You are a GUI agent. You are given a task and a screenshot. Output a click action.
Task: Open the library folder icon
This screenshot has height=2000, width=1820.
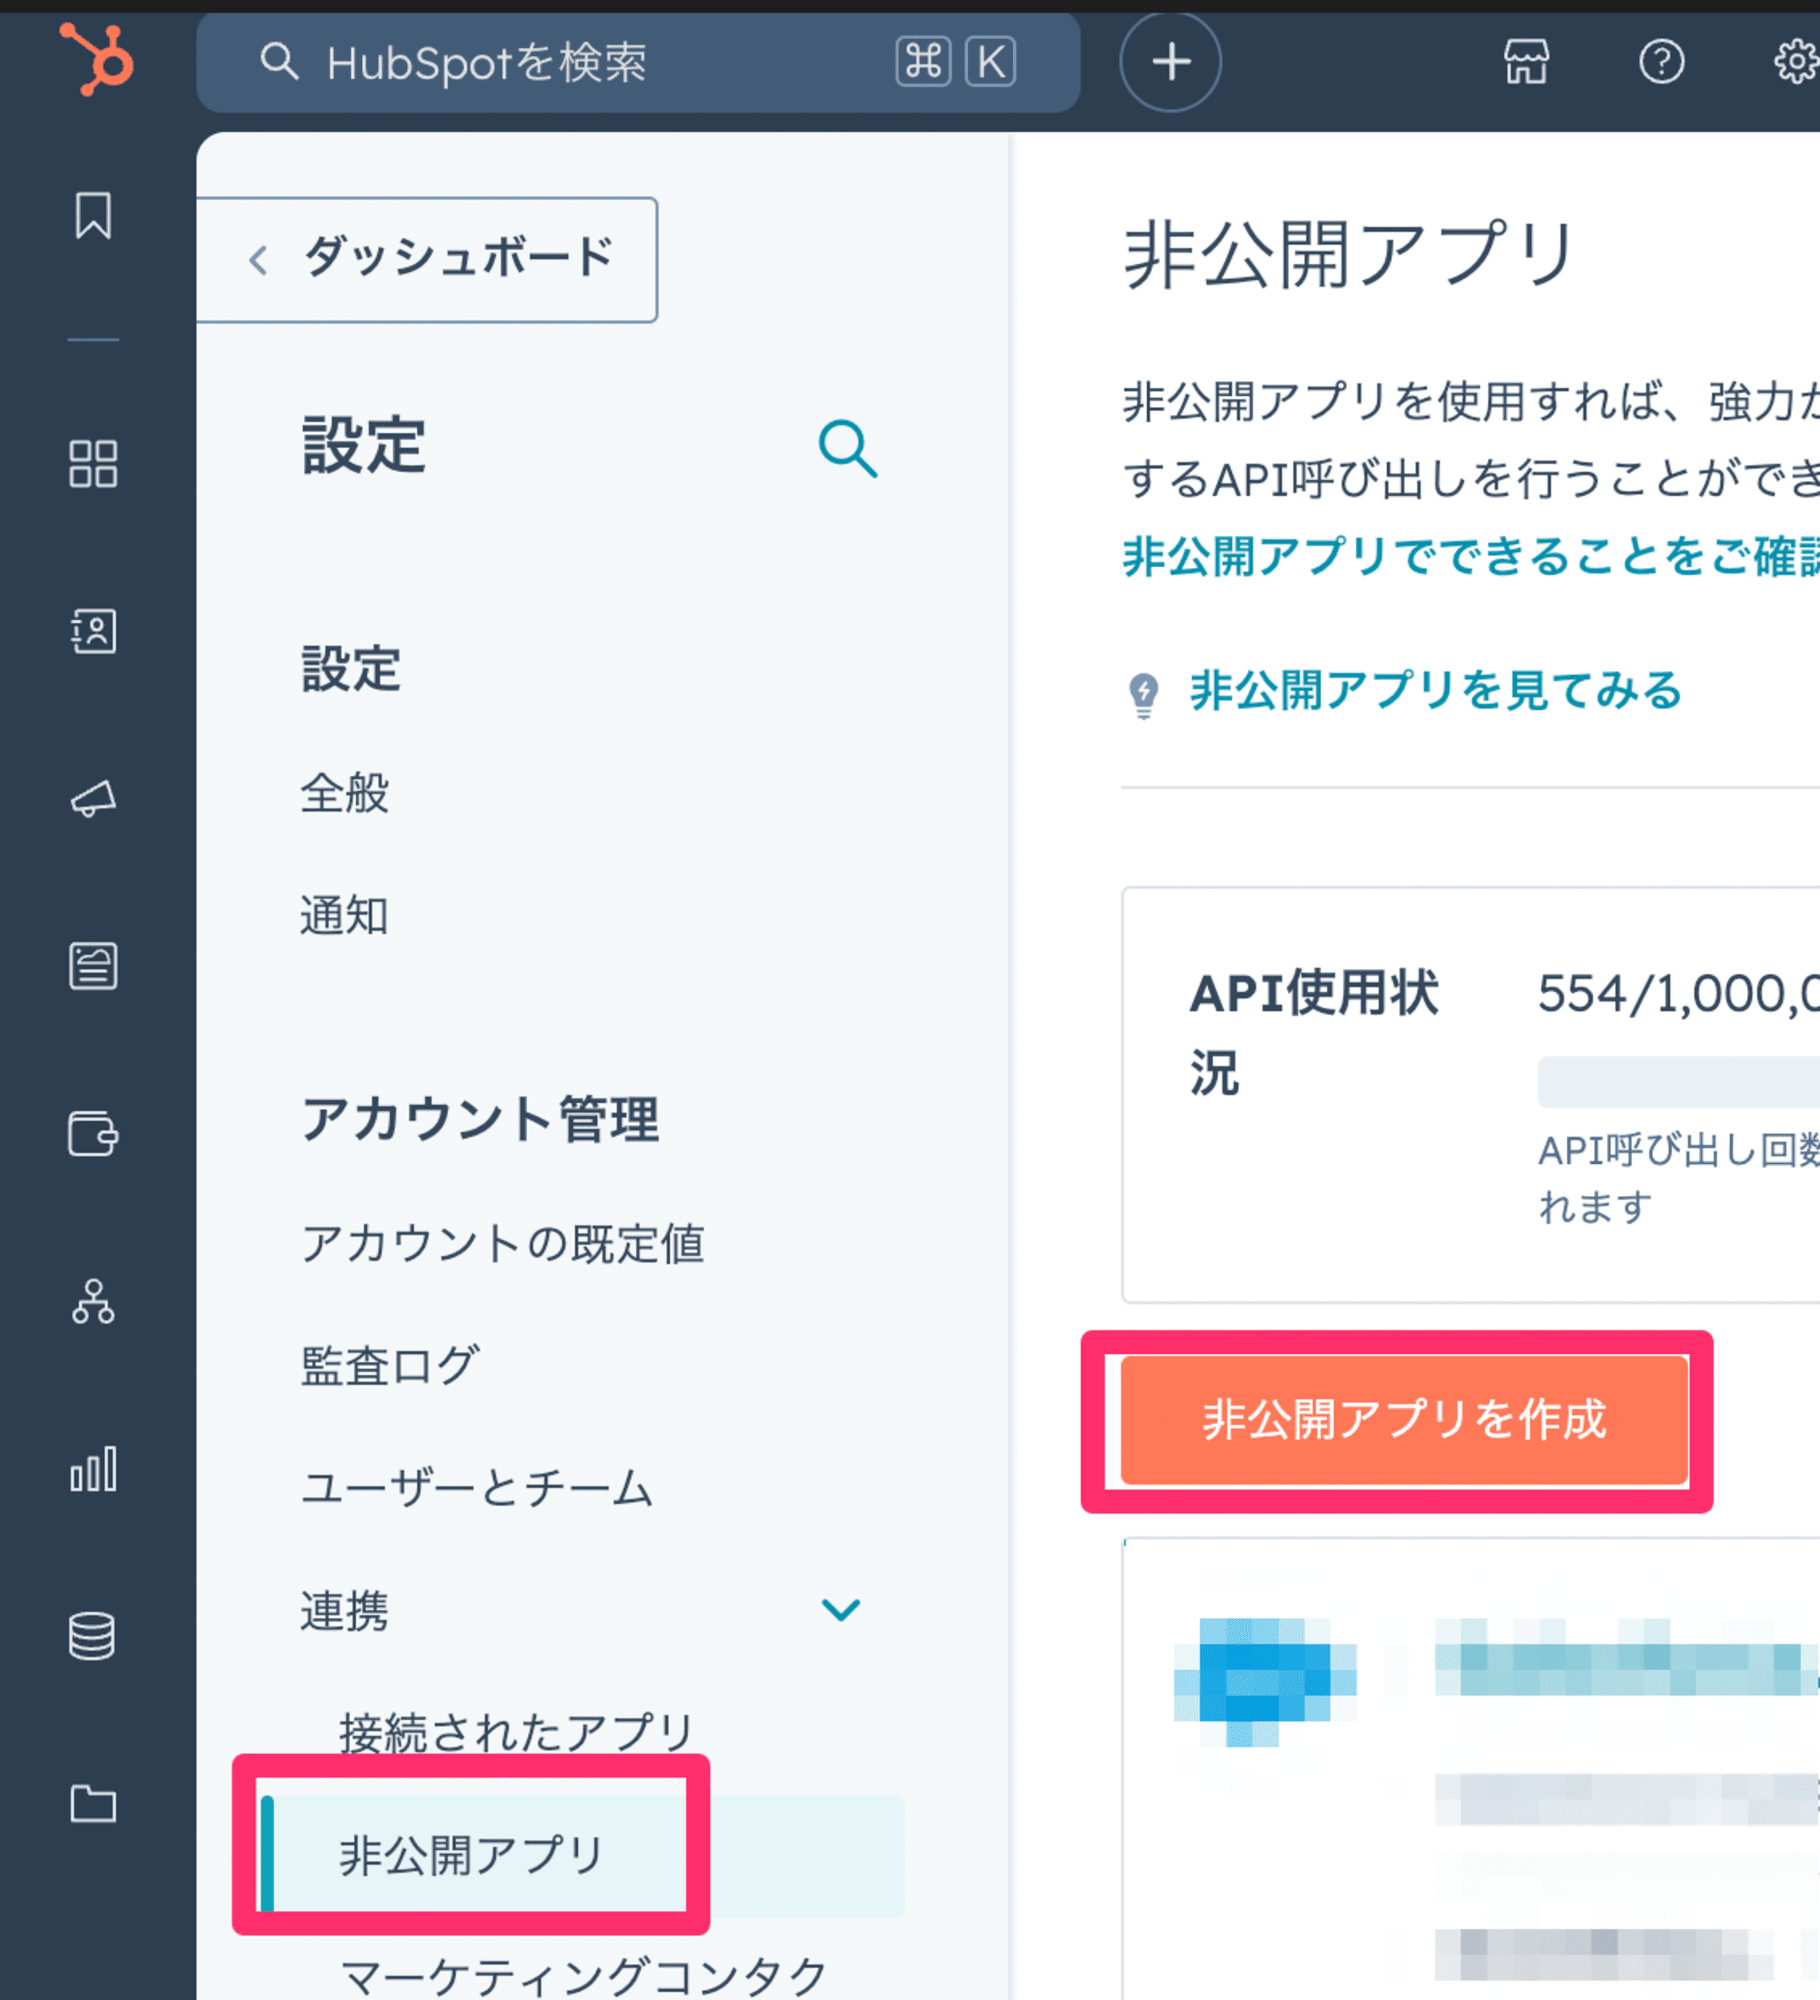pos(93,1803)
